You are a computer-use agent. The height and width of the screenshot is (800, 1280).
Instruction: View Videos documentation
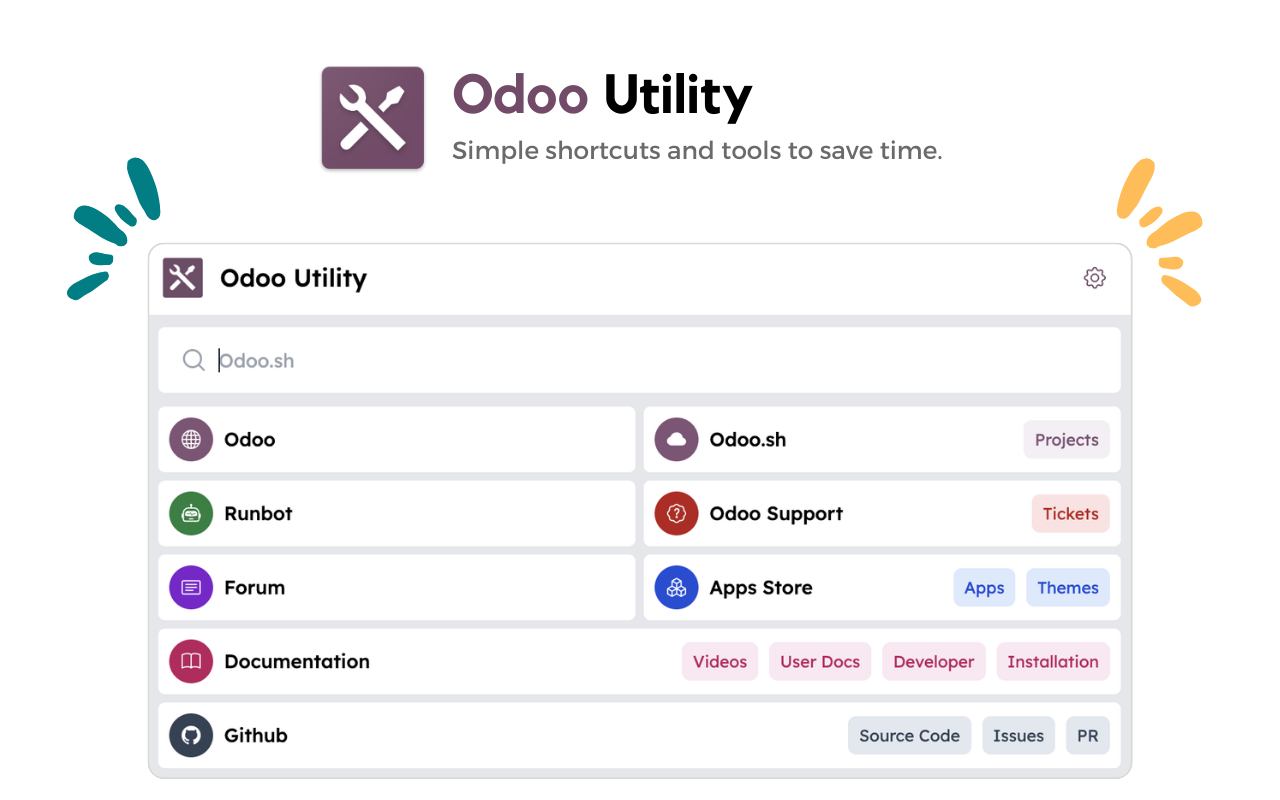tap(719, 661)
